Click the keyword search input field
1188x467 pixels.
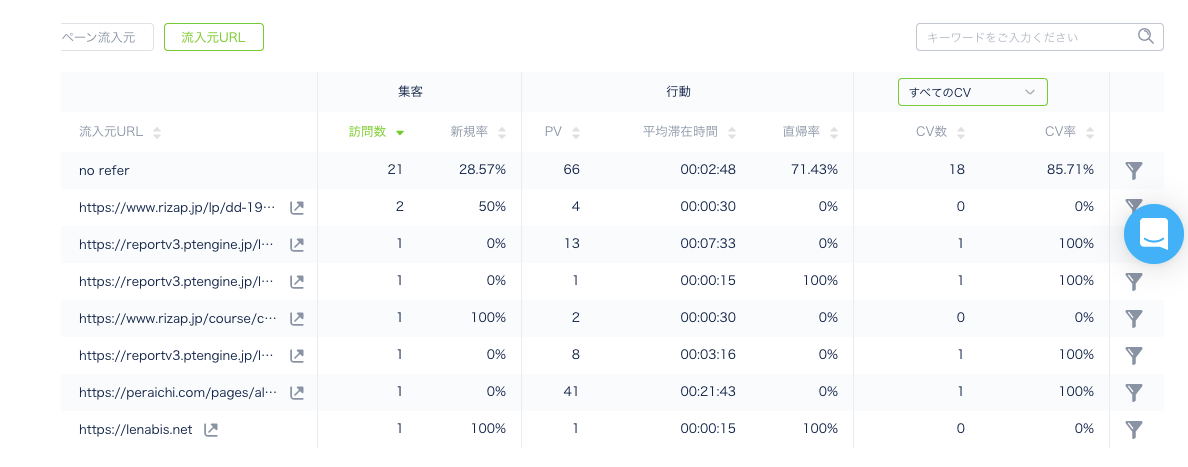pyautogui.click(x=1025, y=37)
